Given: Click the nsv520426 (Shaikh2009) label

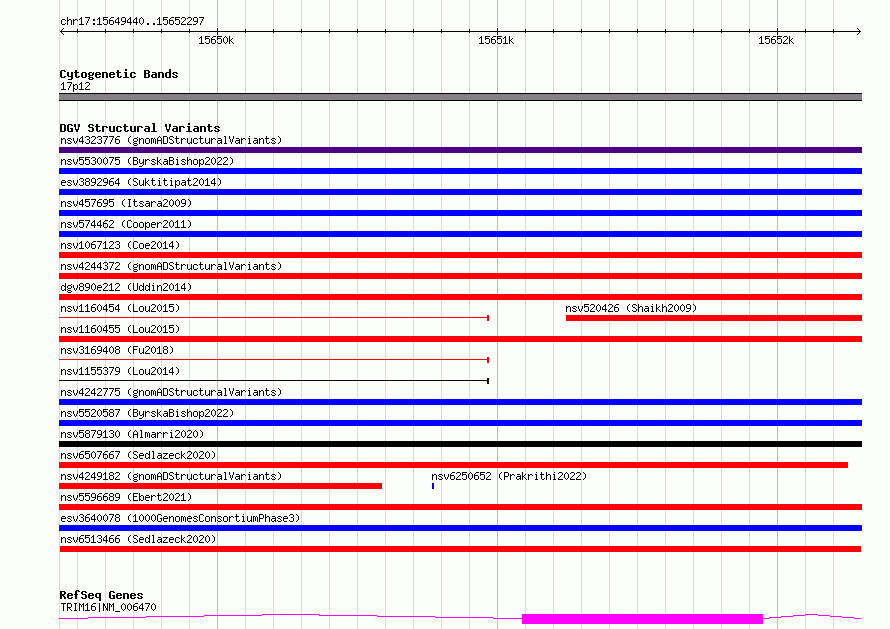Looking at the screenshot, I should pos(631,308).
